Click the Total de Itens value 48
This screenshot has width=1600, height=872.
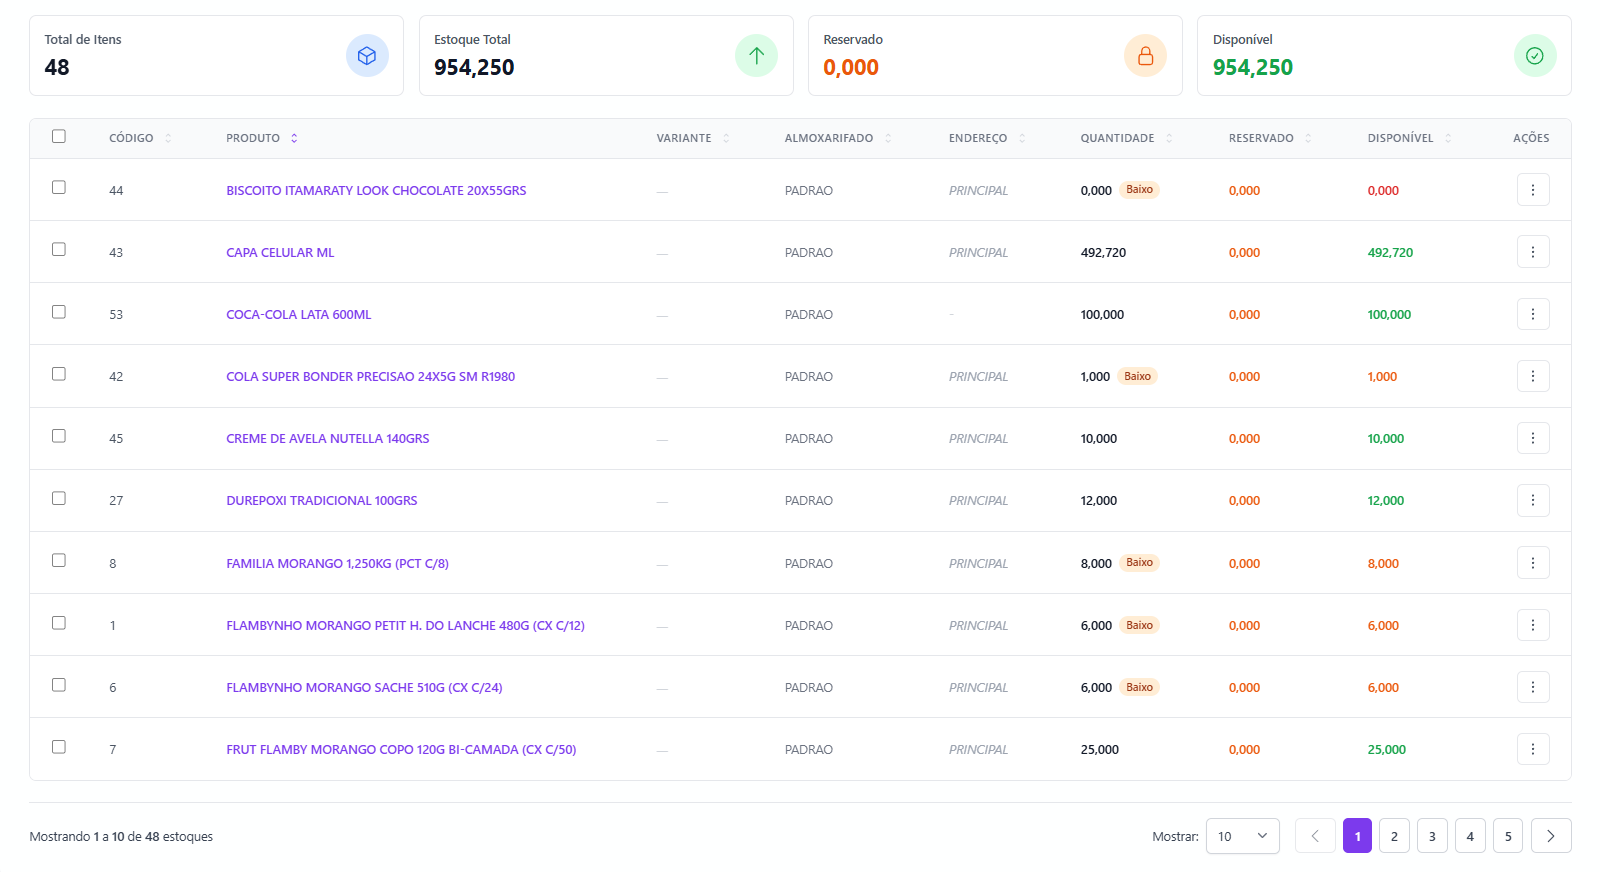57,67
